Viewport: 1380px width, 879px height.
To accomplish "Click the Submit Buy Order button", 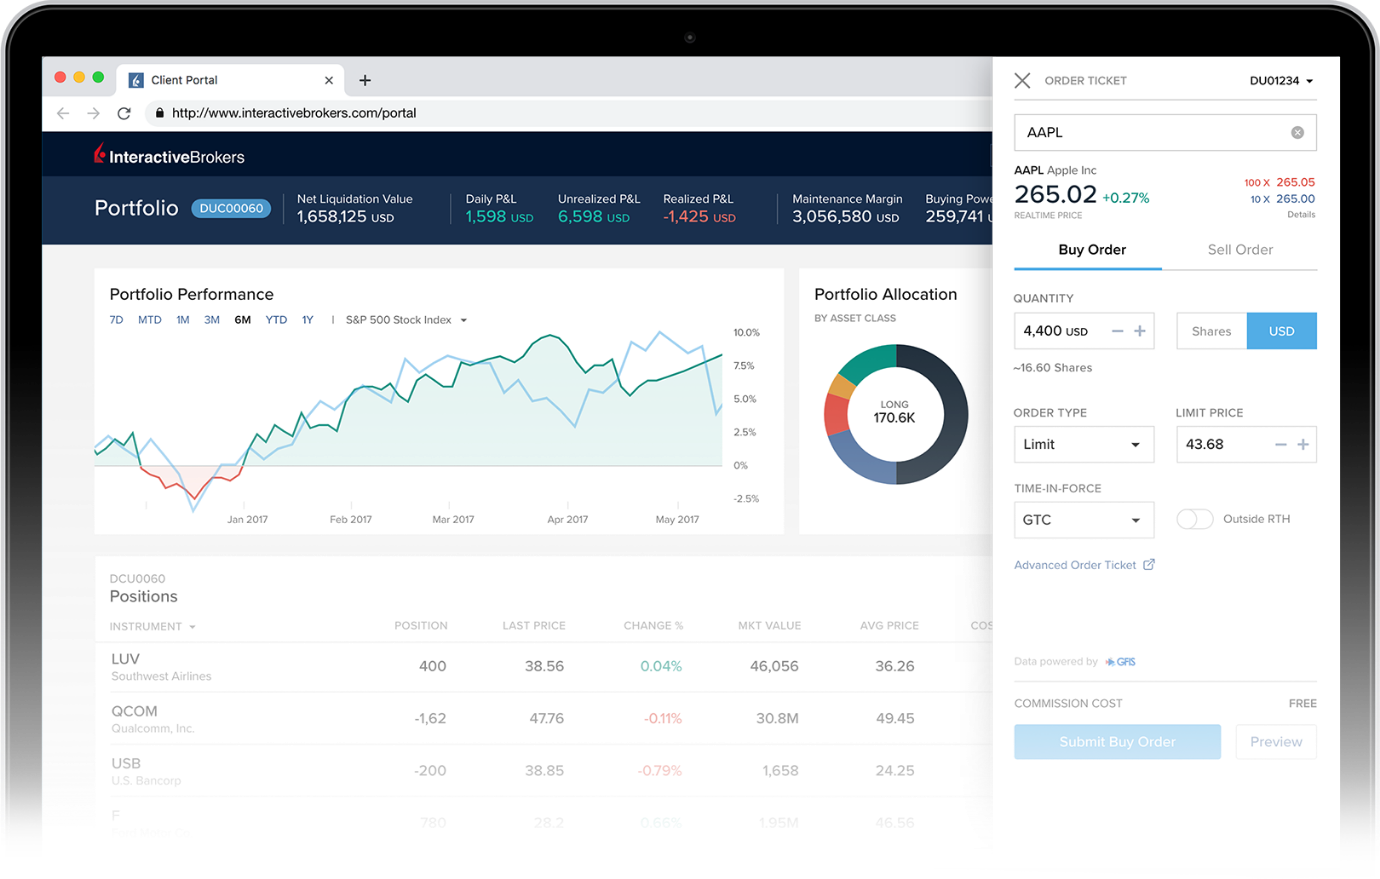I will click(x=1117, y=742).
